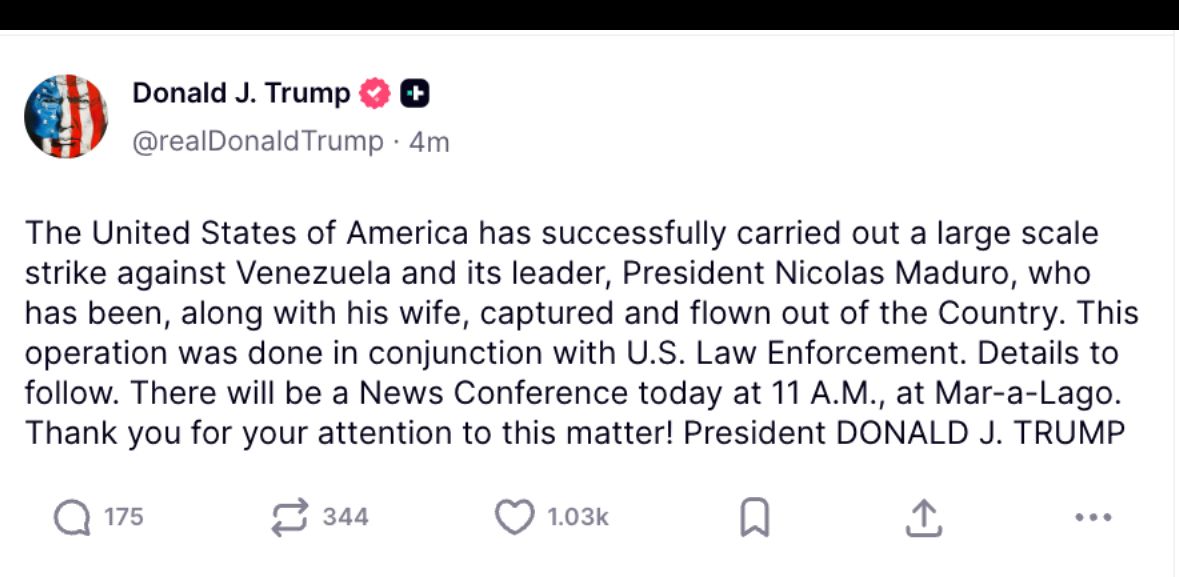Screen dimensions: 1179x577
Task: Click the red verified checkmark badge
Action: (x=375, y=94)
